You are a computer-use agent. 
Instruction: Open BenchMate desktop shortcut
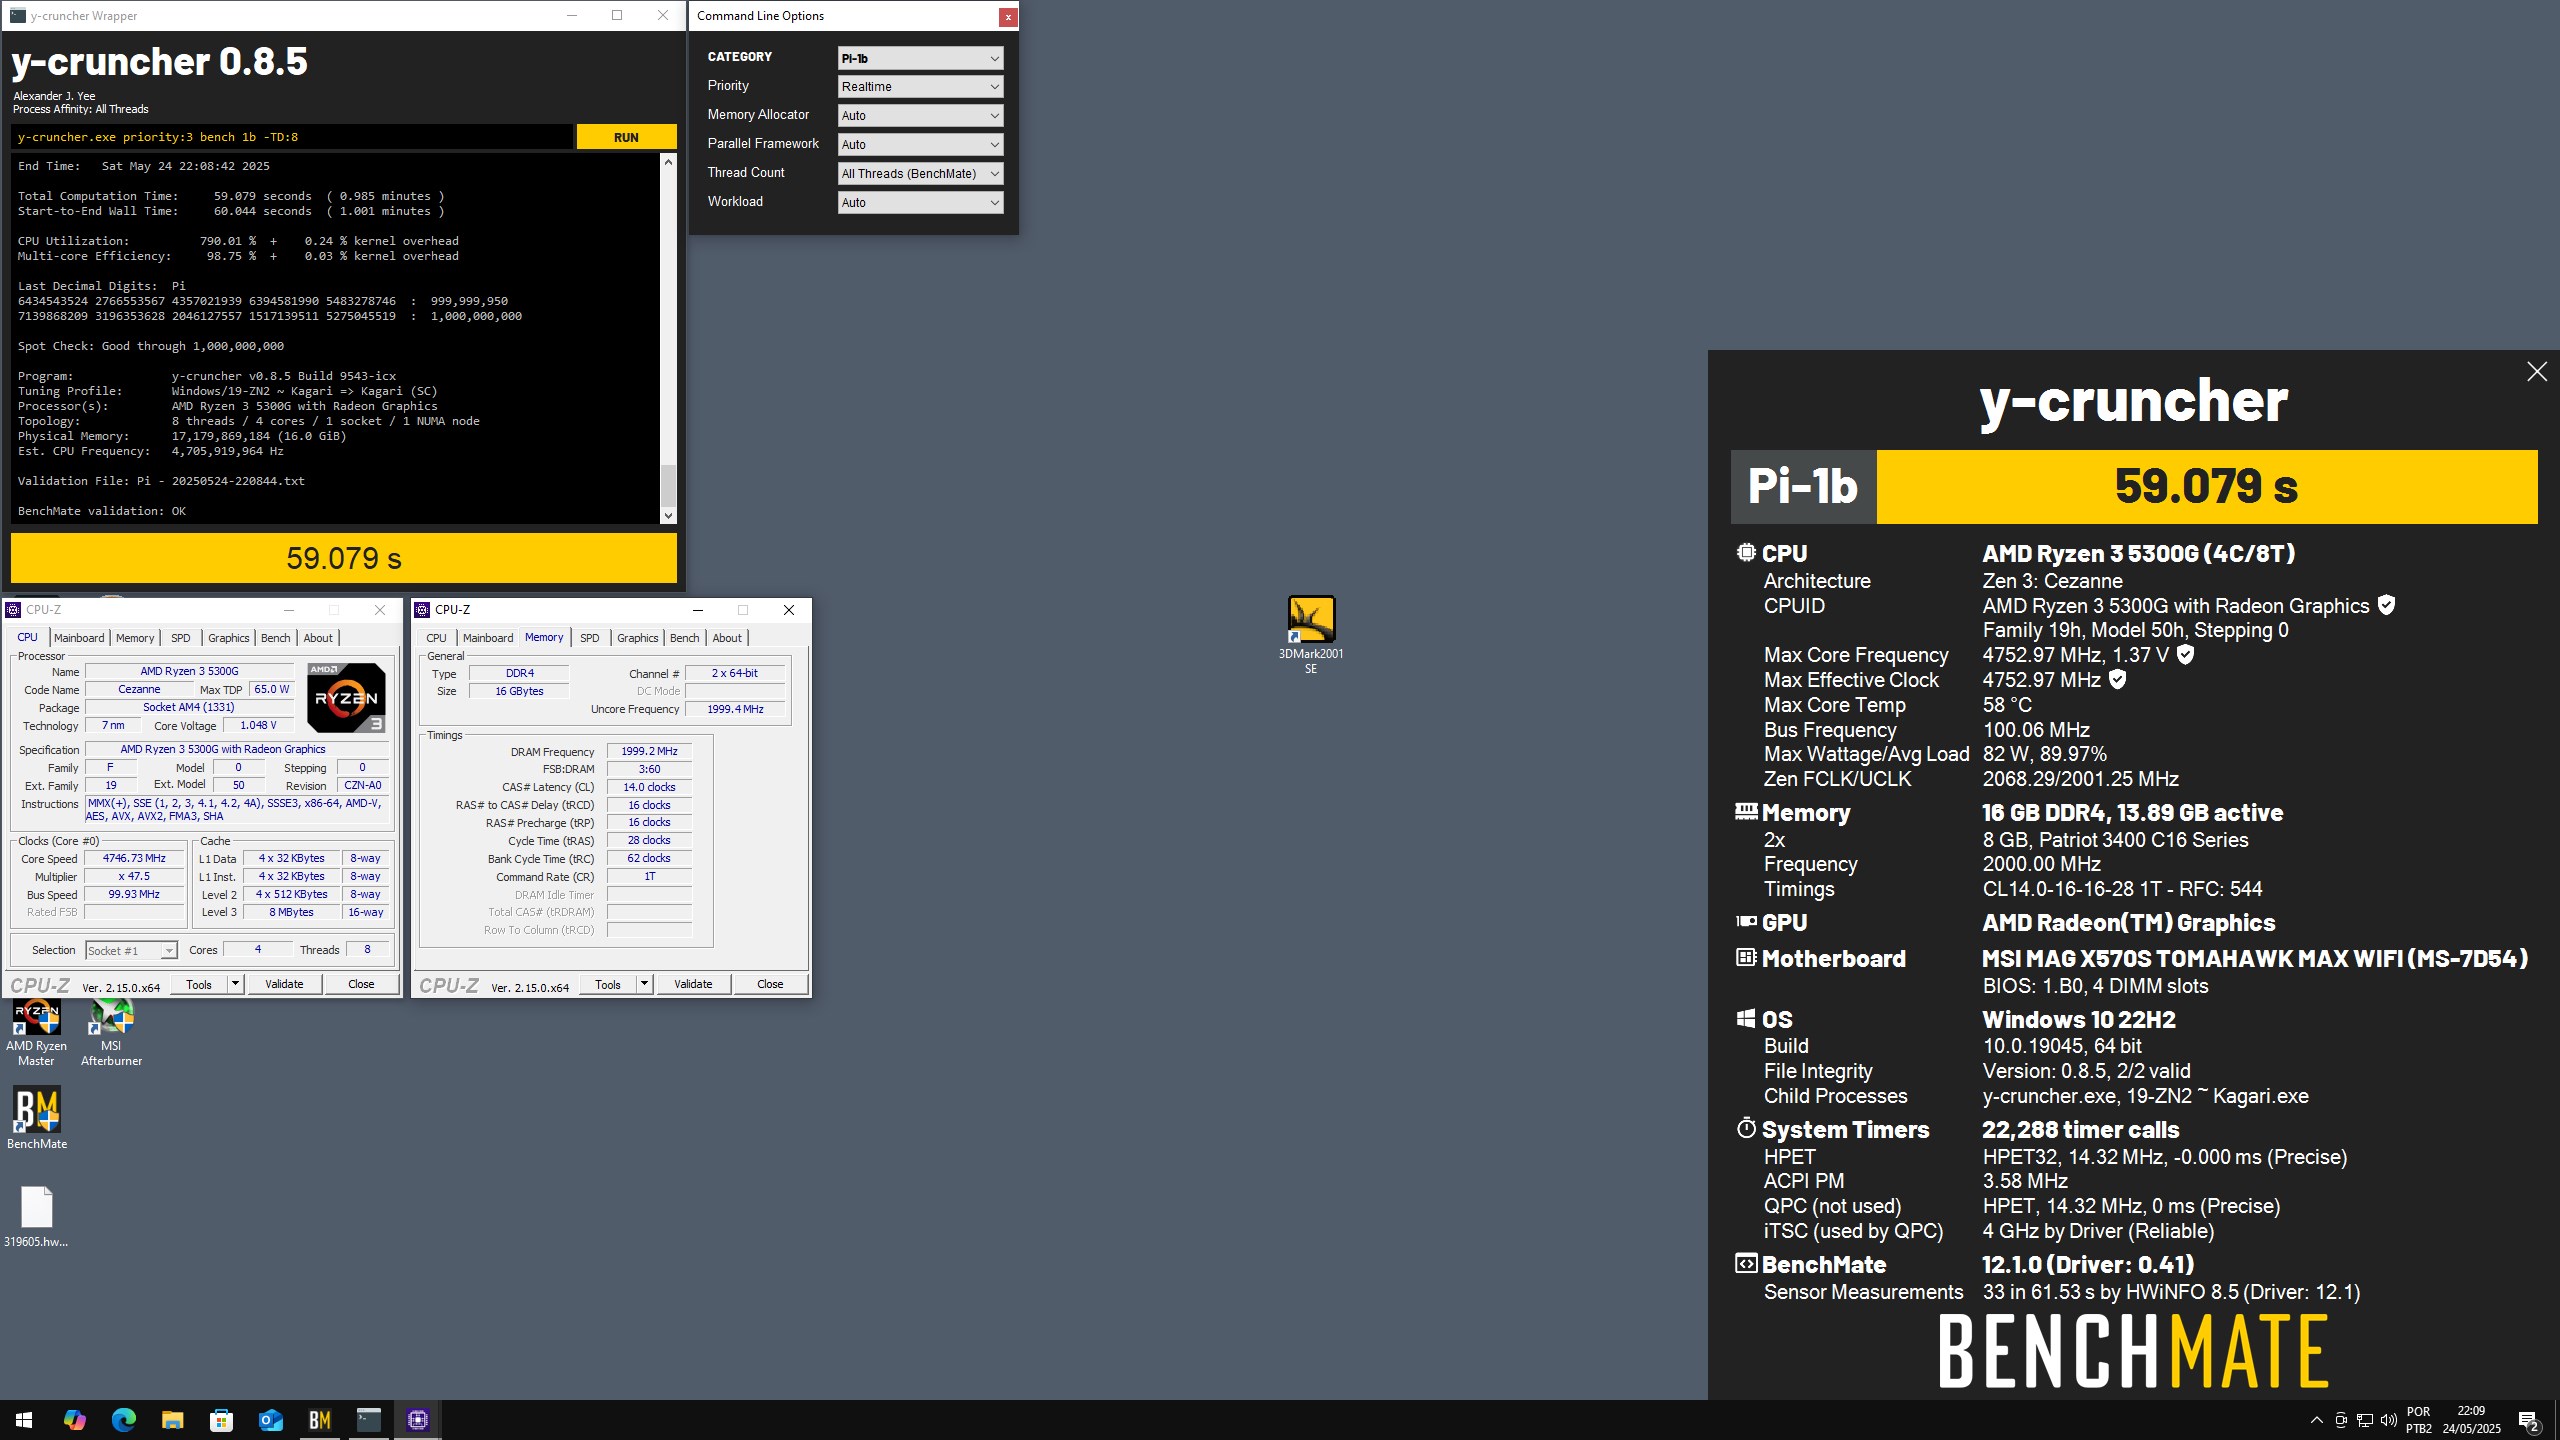click(37, 1118)
